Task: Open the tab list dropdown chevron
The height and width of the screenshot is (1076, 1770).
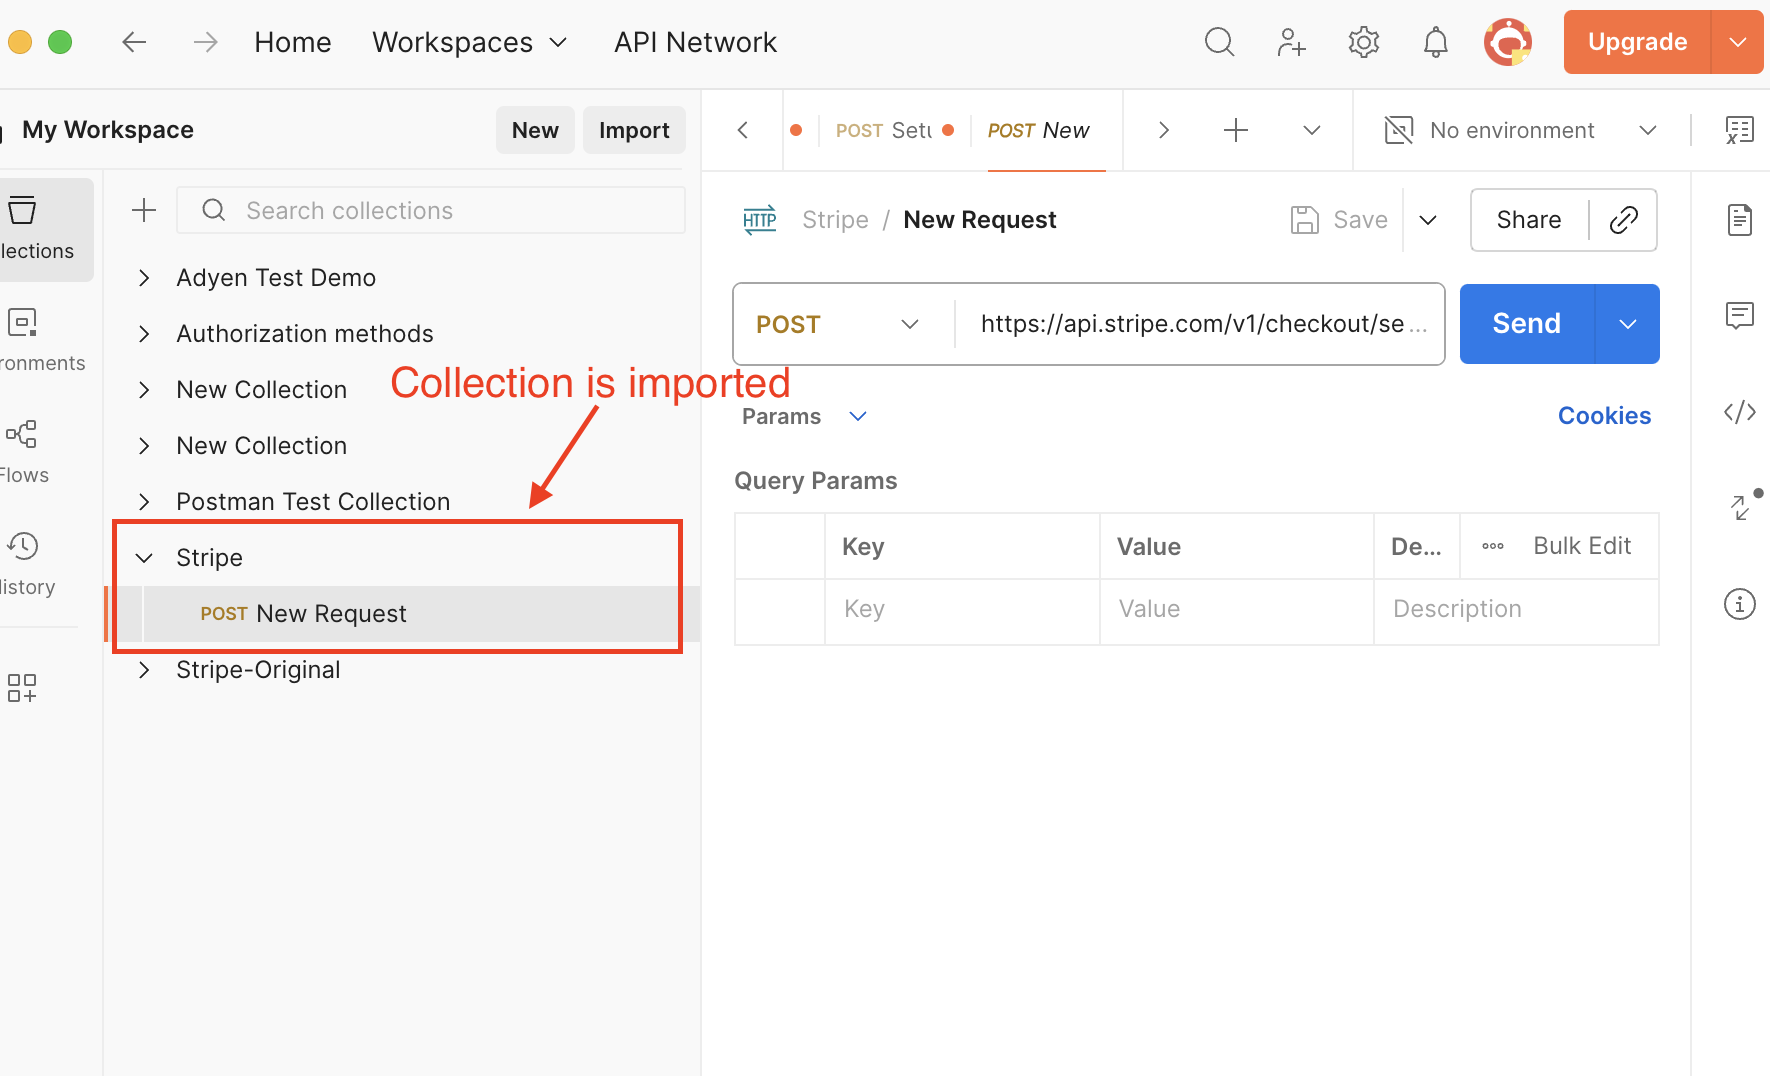Action: coord(1312,130)
